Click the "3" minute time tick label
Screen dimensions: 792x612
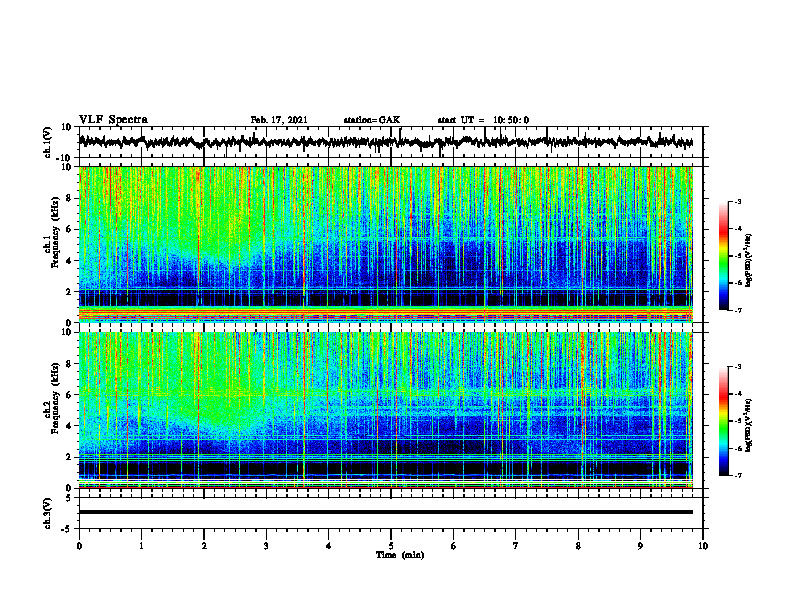coord(266,546)
